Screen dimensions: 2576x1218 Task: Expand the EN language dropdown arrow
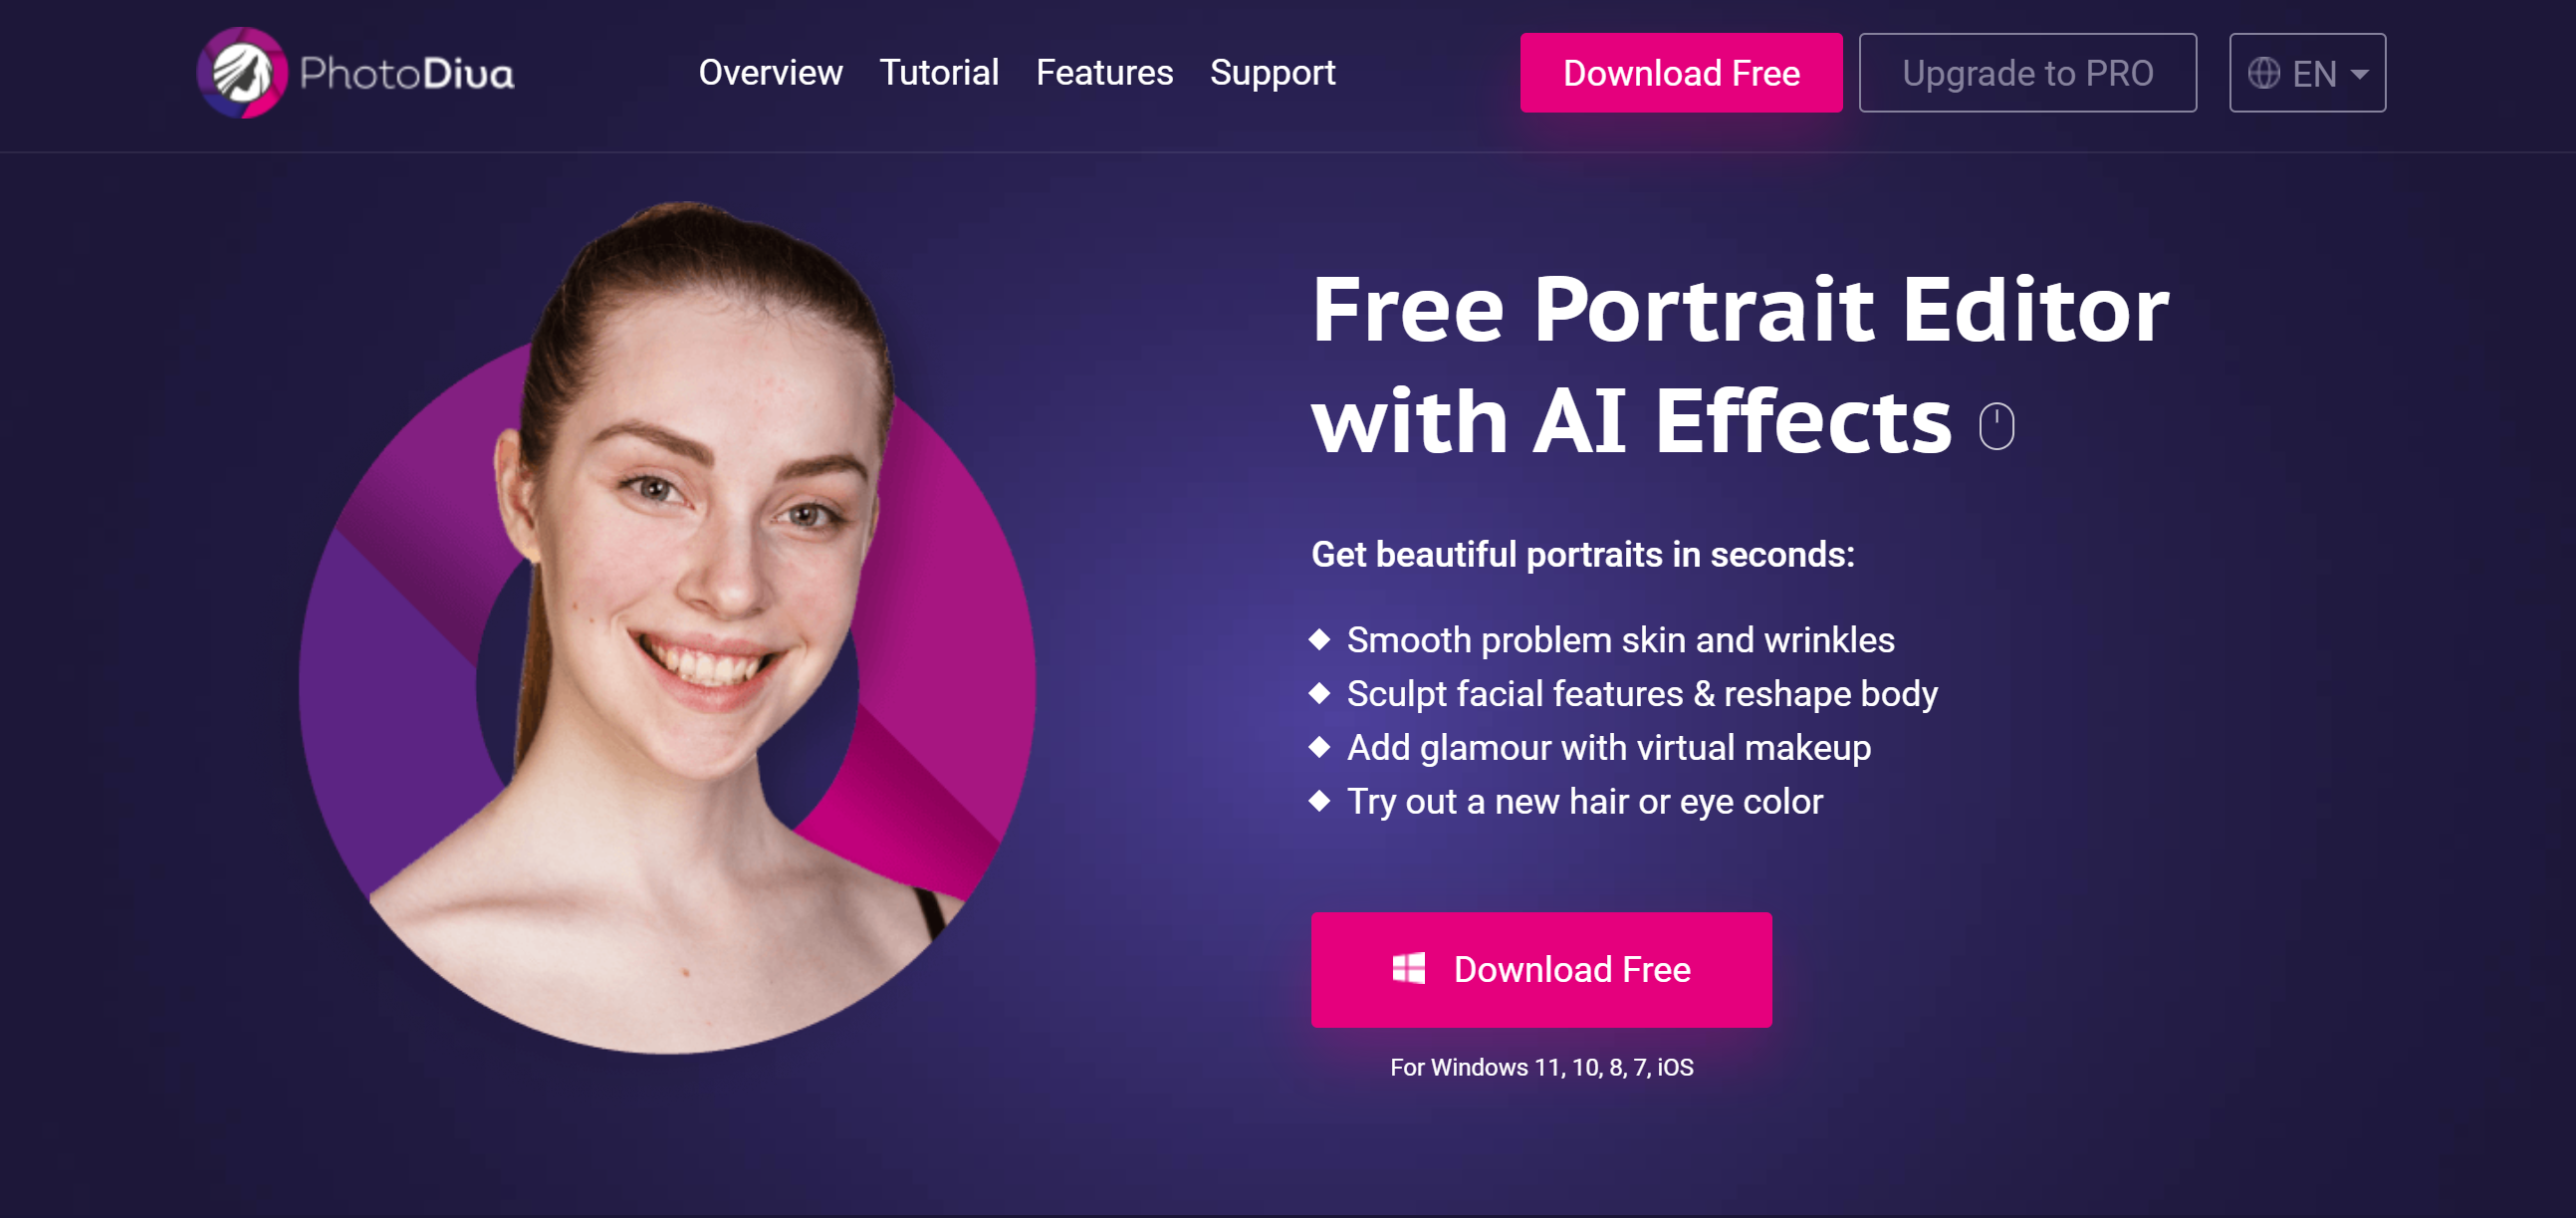click(x=2359, y=74)
